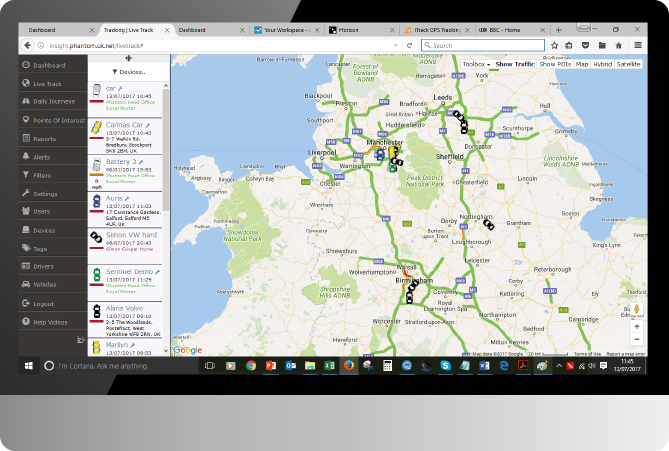This screenshot has height=451, width=669.
Task: Click the Users group icon
Action: (26, 211)
